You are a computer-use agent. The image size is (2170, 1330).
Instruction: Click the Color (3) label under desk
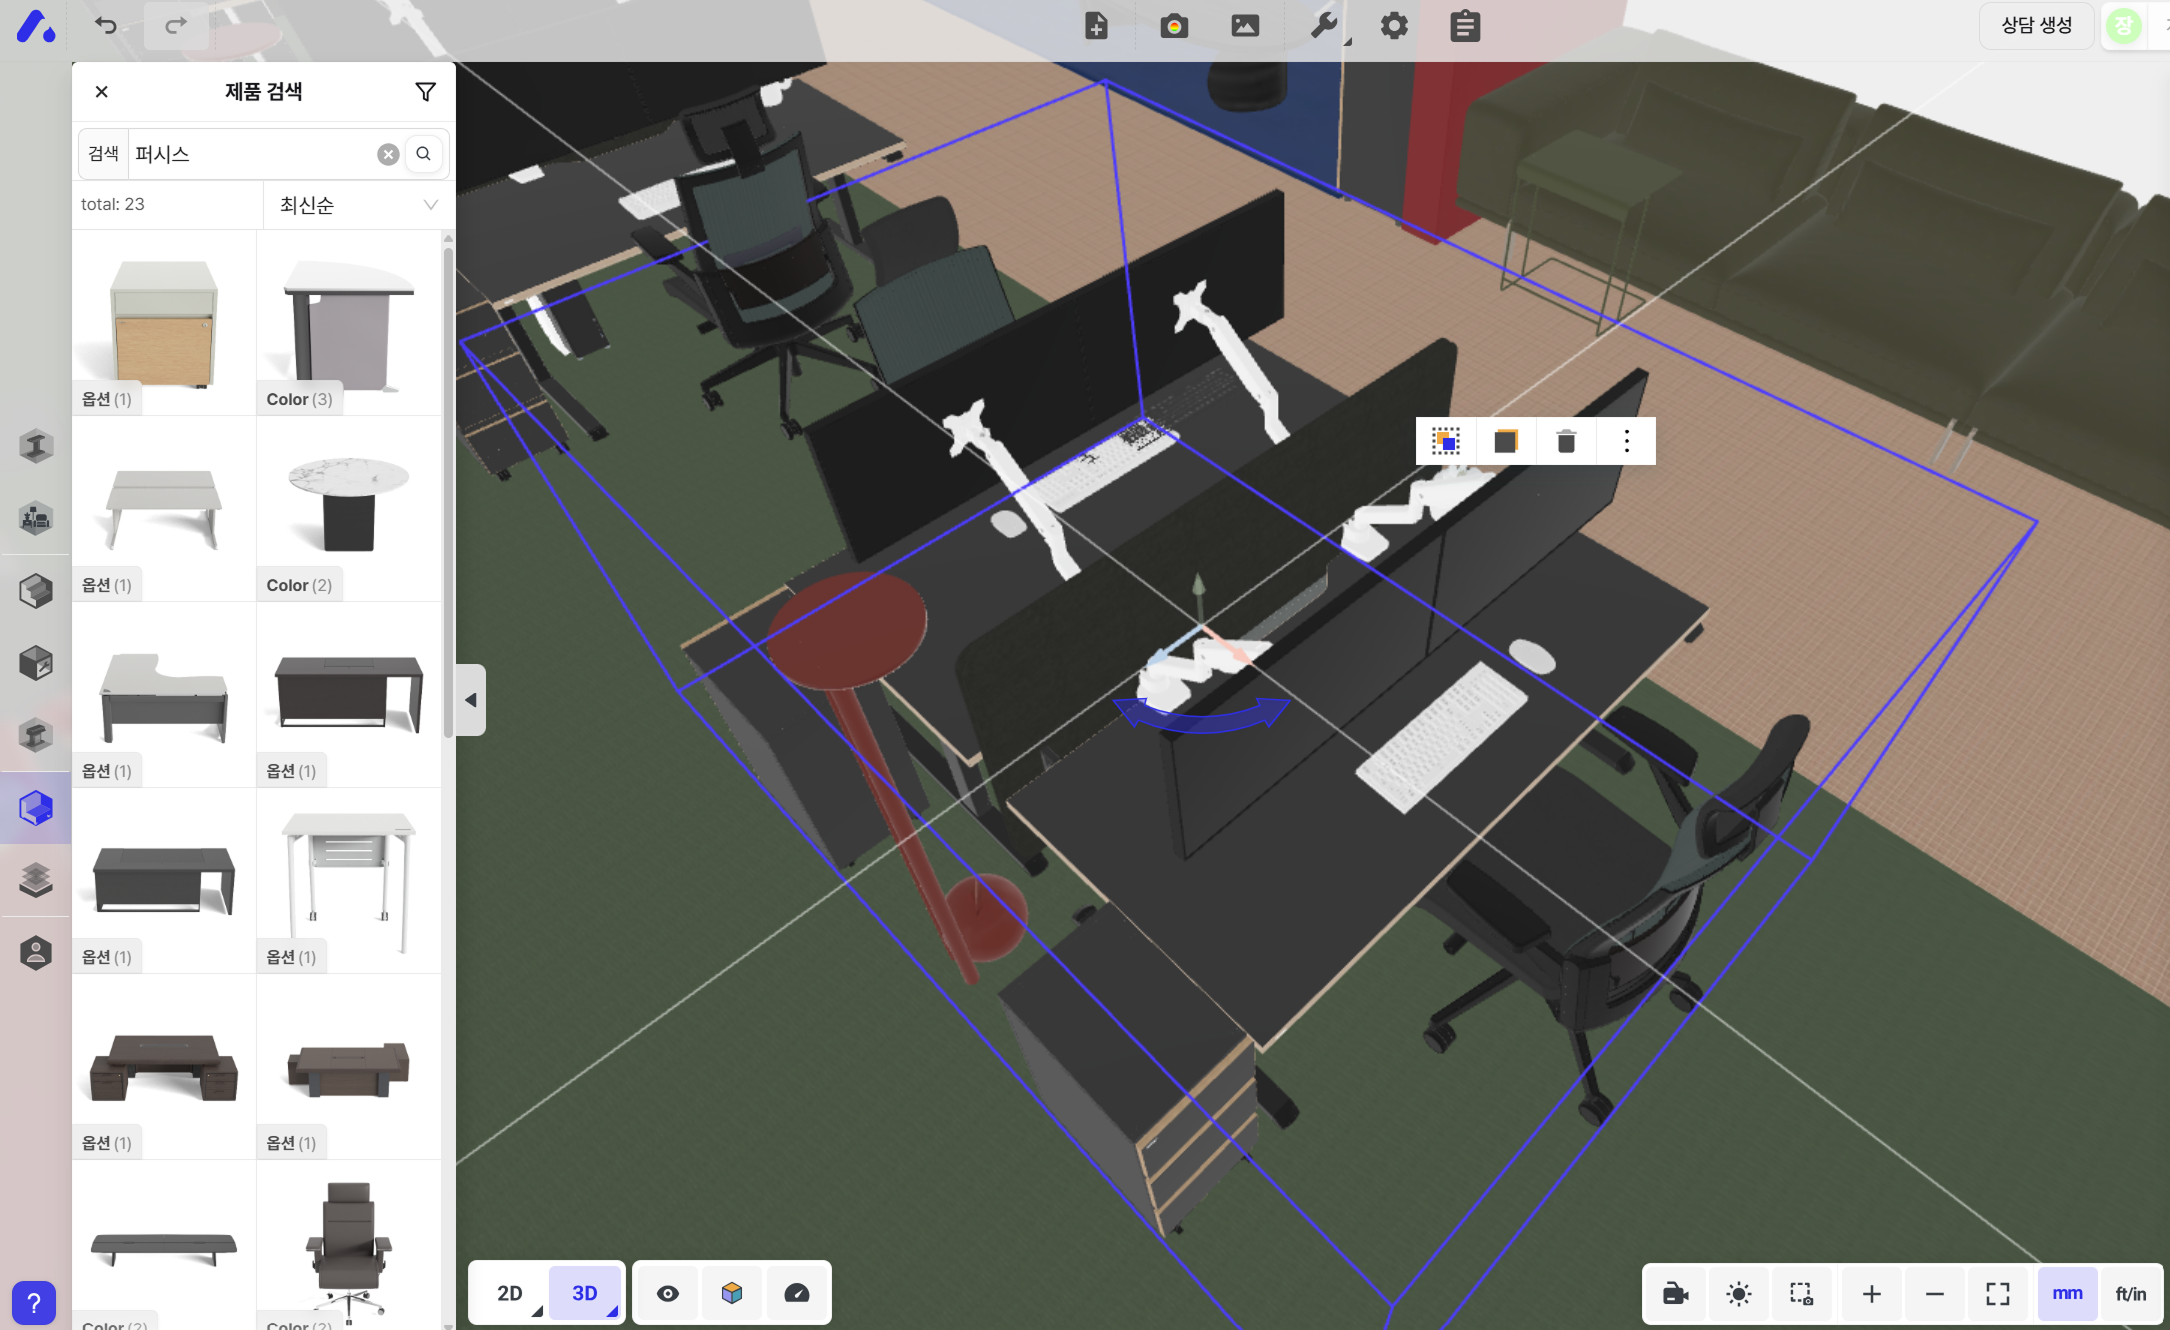coord(299,399)
